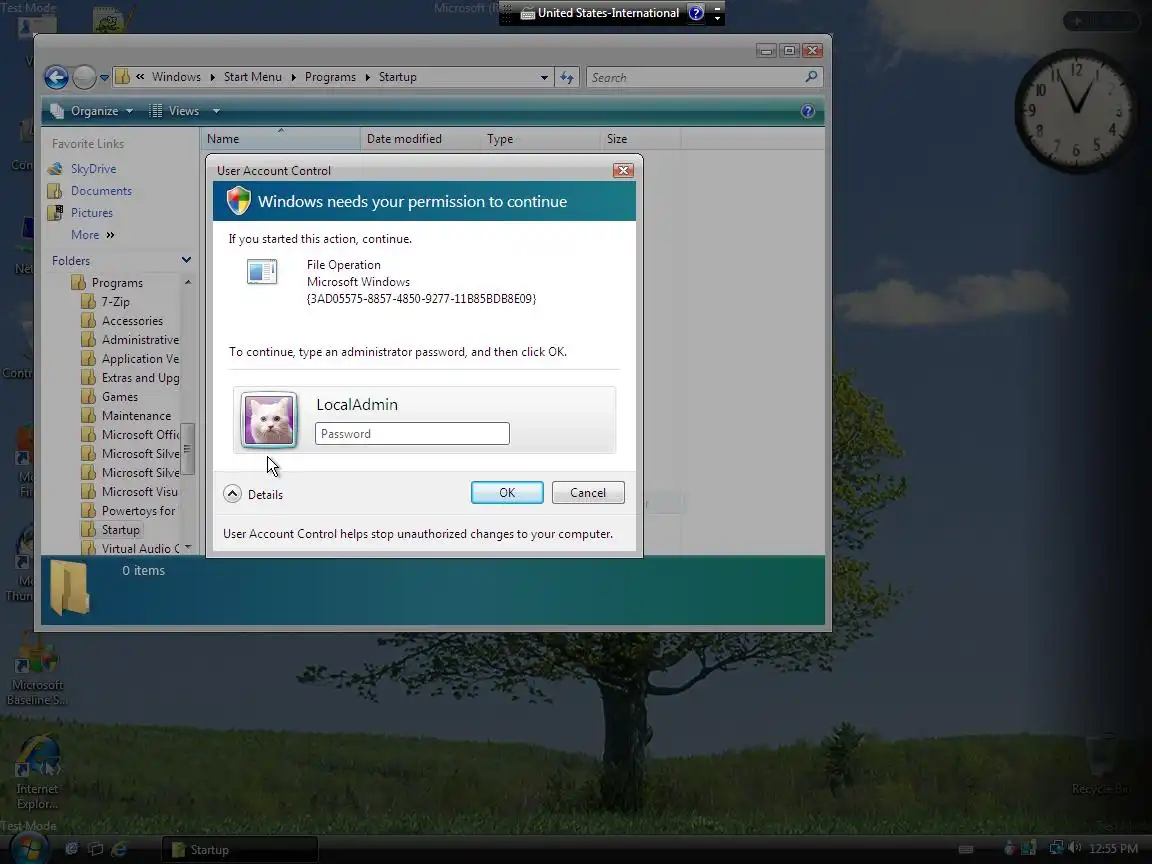Click Switch between windows quick launch icon
1152x864 pixels.
[96, 849]
